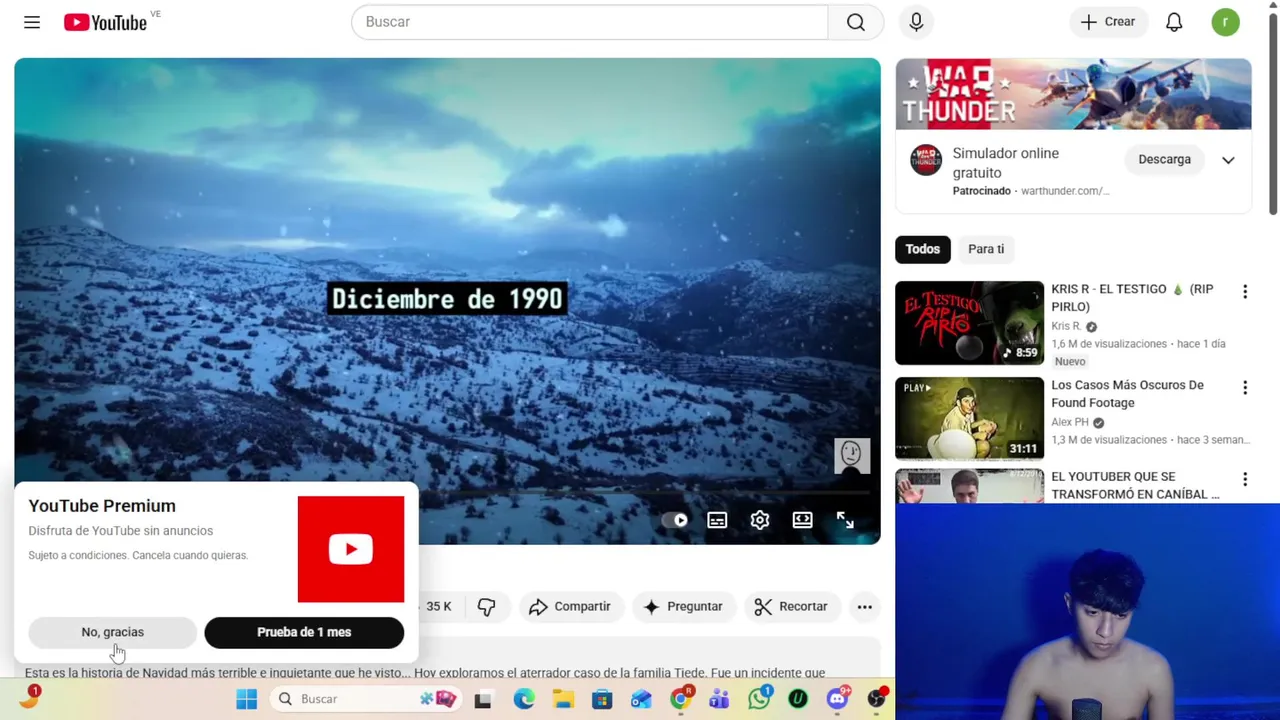Click the magnifier search button

(855, 22)
